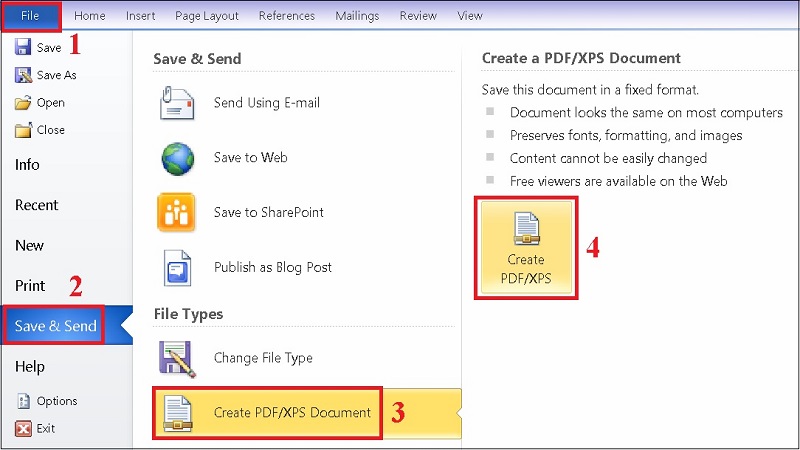The image size is (800, 450).
Task: Select Publish as Blog Post
Action: pyautogui.click(x=273, y=267)
